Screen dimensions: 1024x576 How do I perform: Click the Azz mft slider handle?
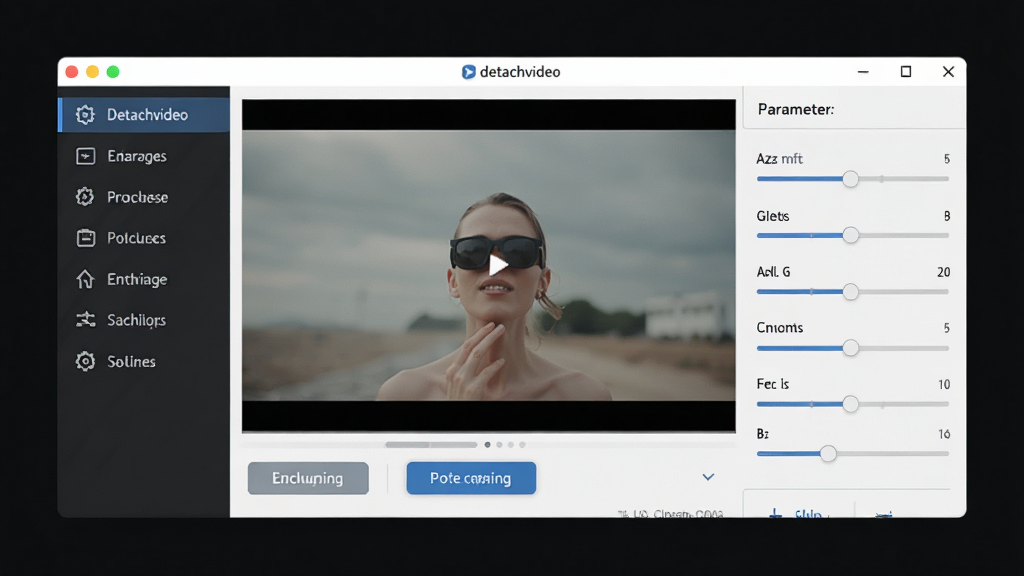850,179
